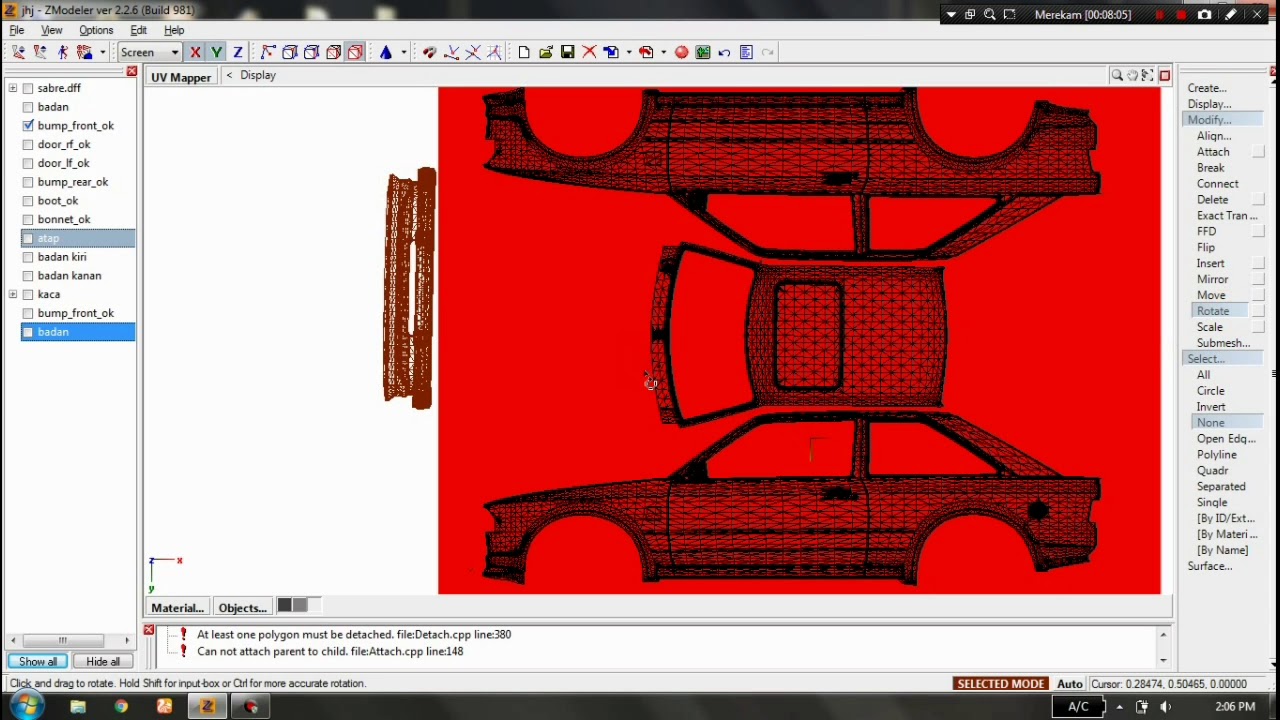Click the blue cone pivot icon

pos(386,52)
